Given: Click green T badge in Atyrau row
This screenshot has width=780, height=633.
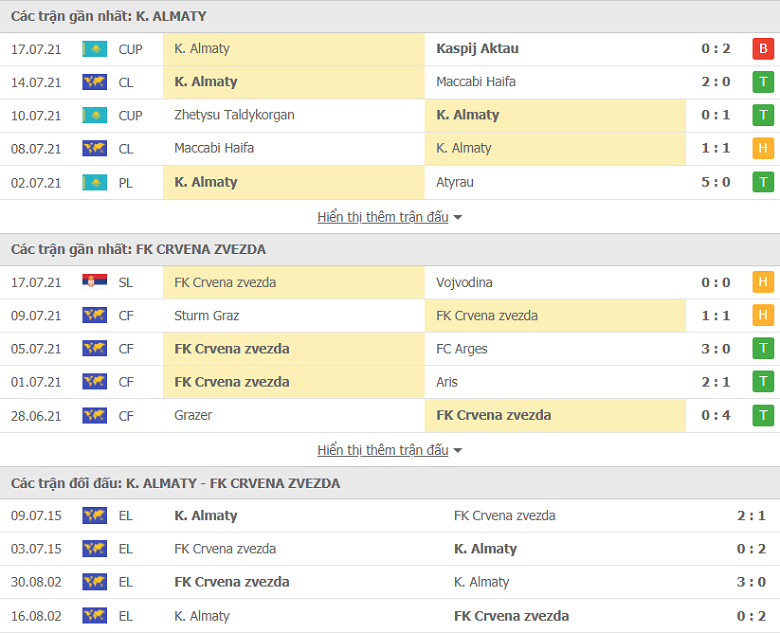Looking at the screenshot, I should coord(763,182).
